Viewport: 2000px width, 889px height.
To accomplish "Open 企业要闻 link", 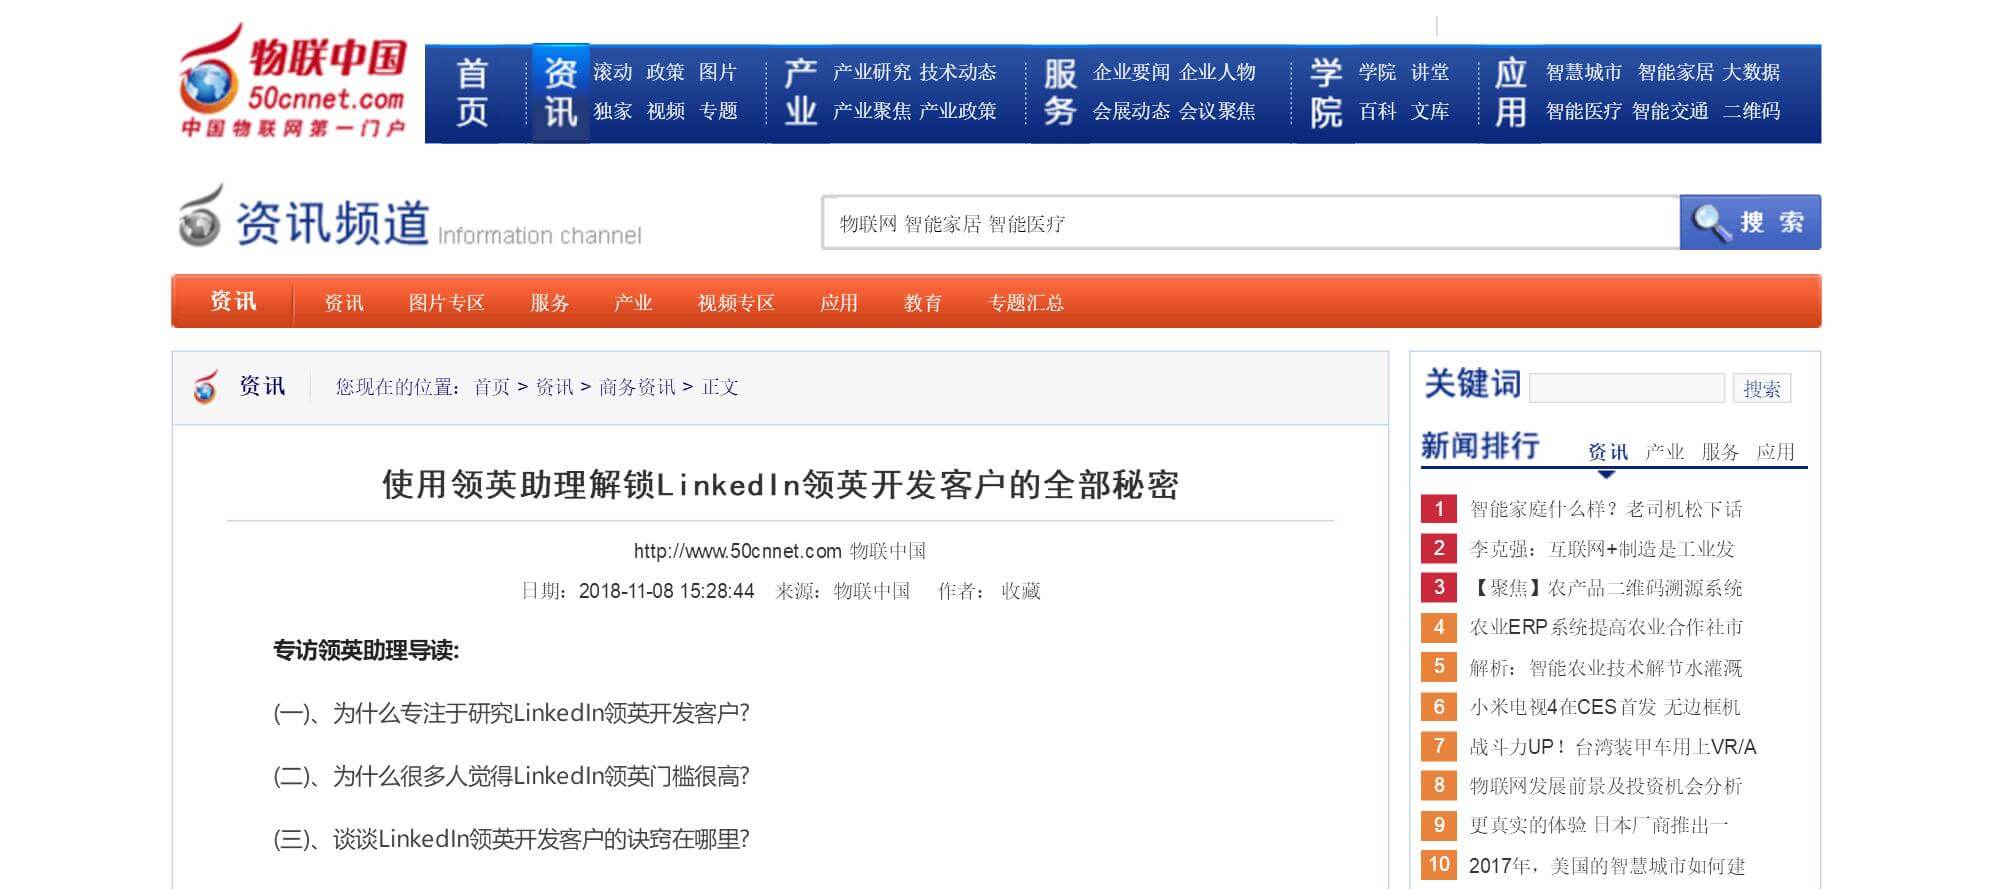I will (x=1132, y=72).
